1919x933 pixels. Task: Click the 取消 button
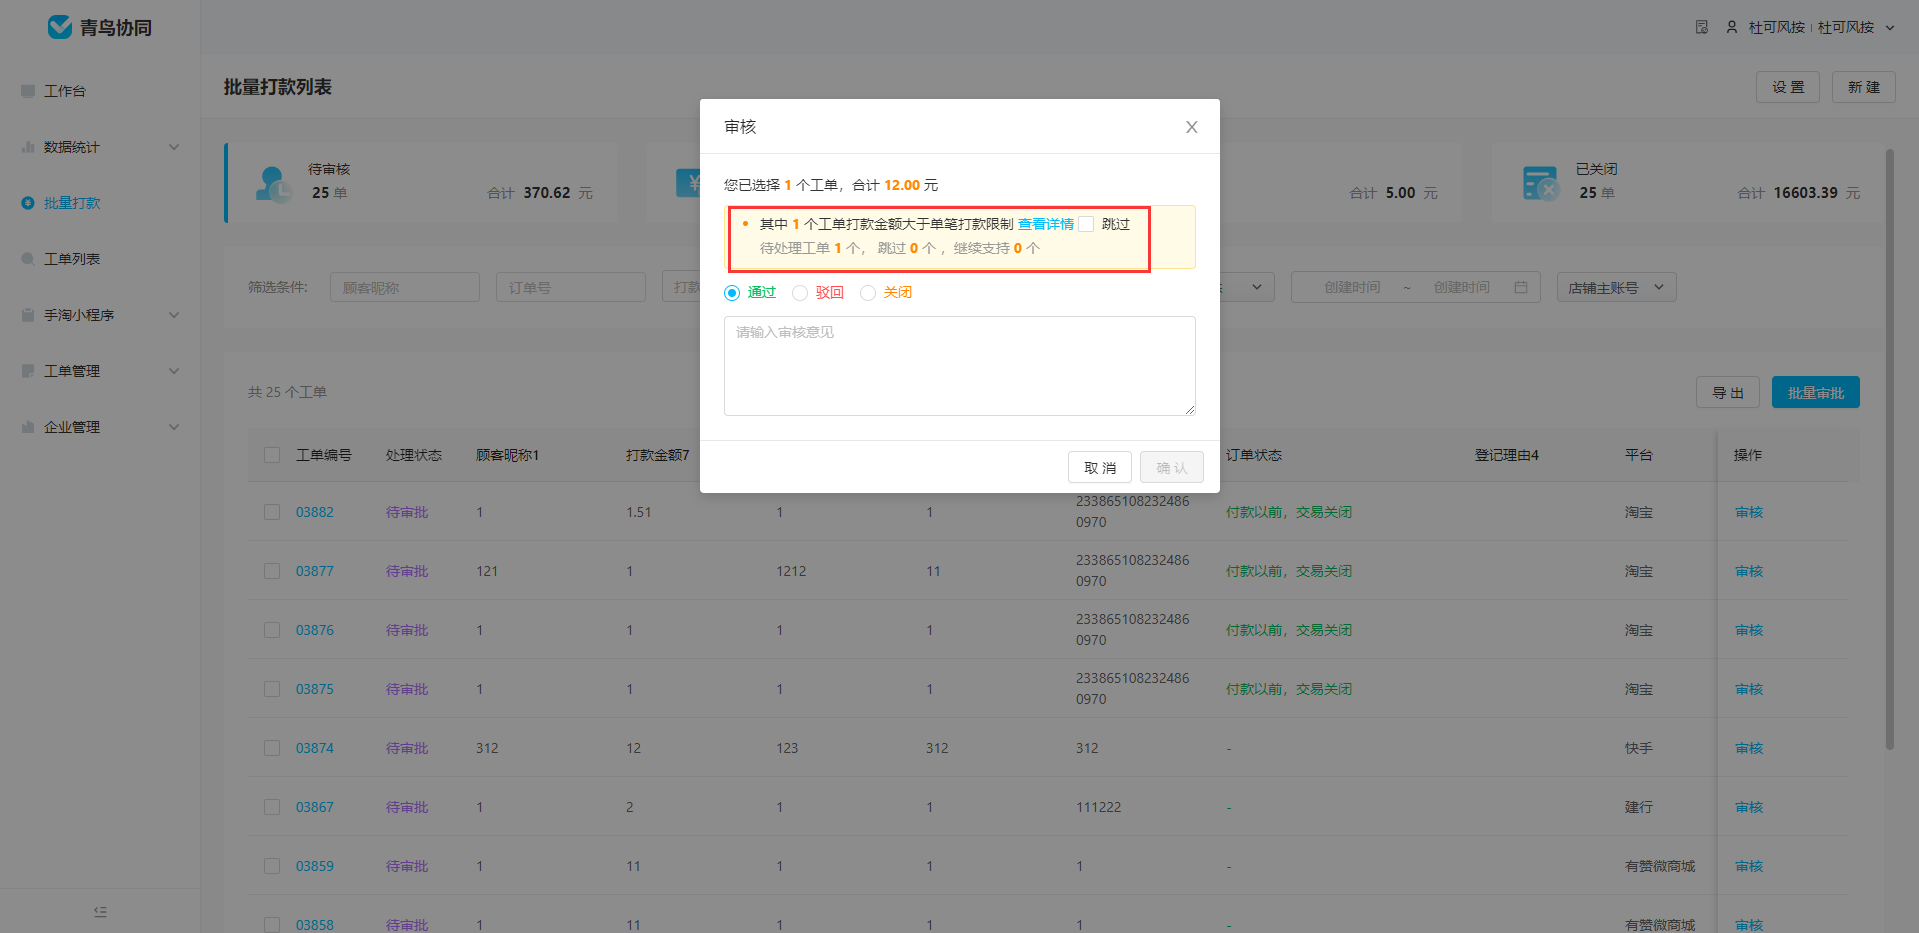click(1100, 467)
